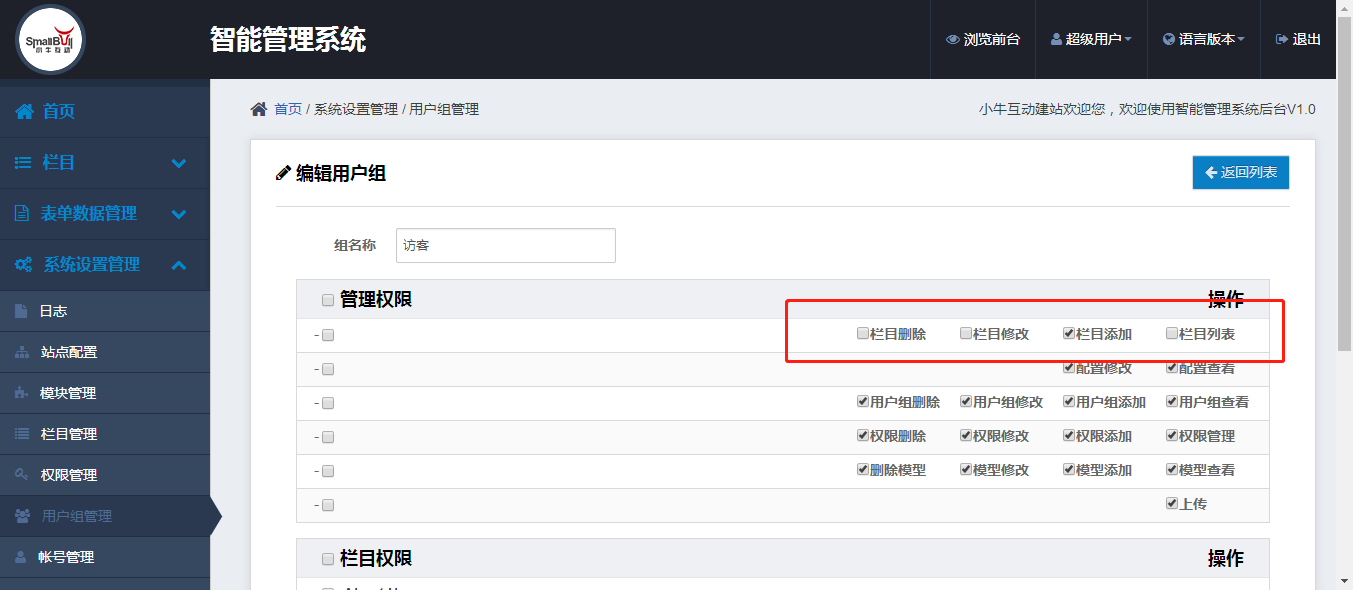Toggle the 管理权限 select-all checkbox

point(328,300)
